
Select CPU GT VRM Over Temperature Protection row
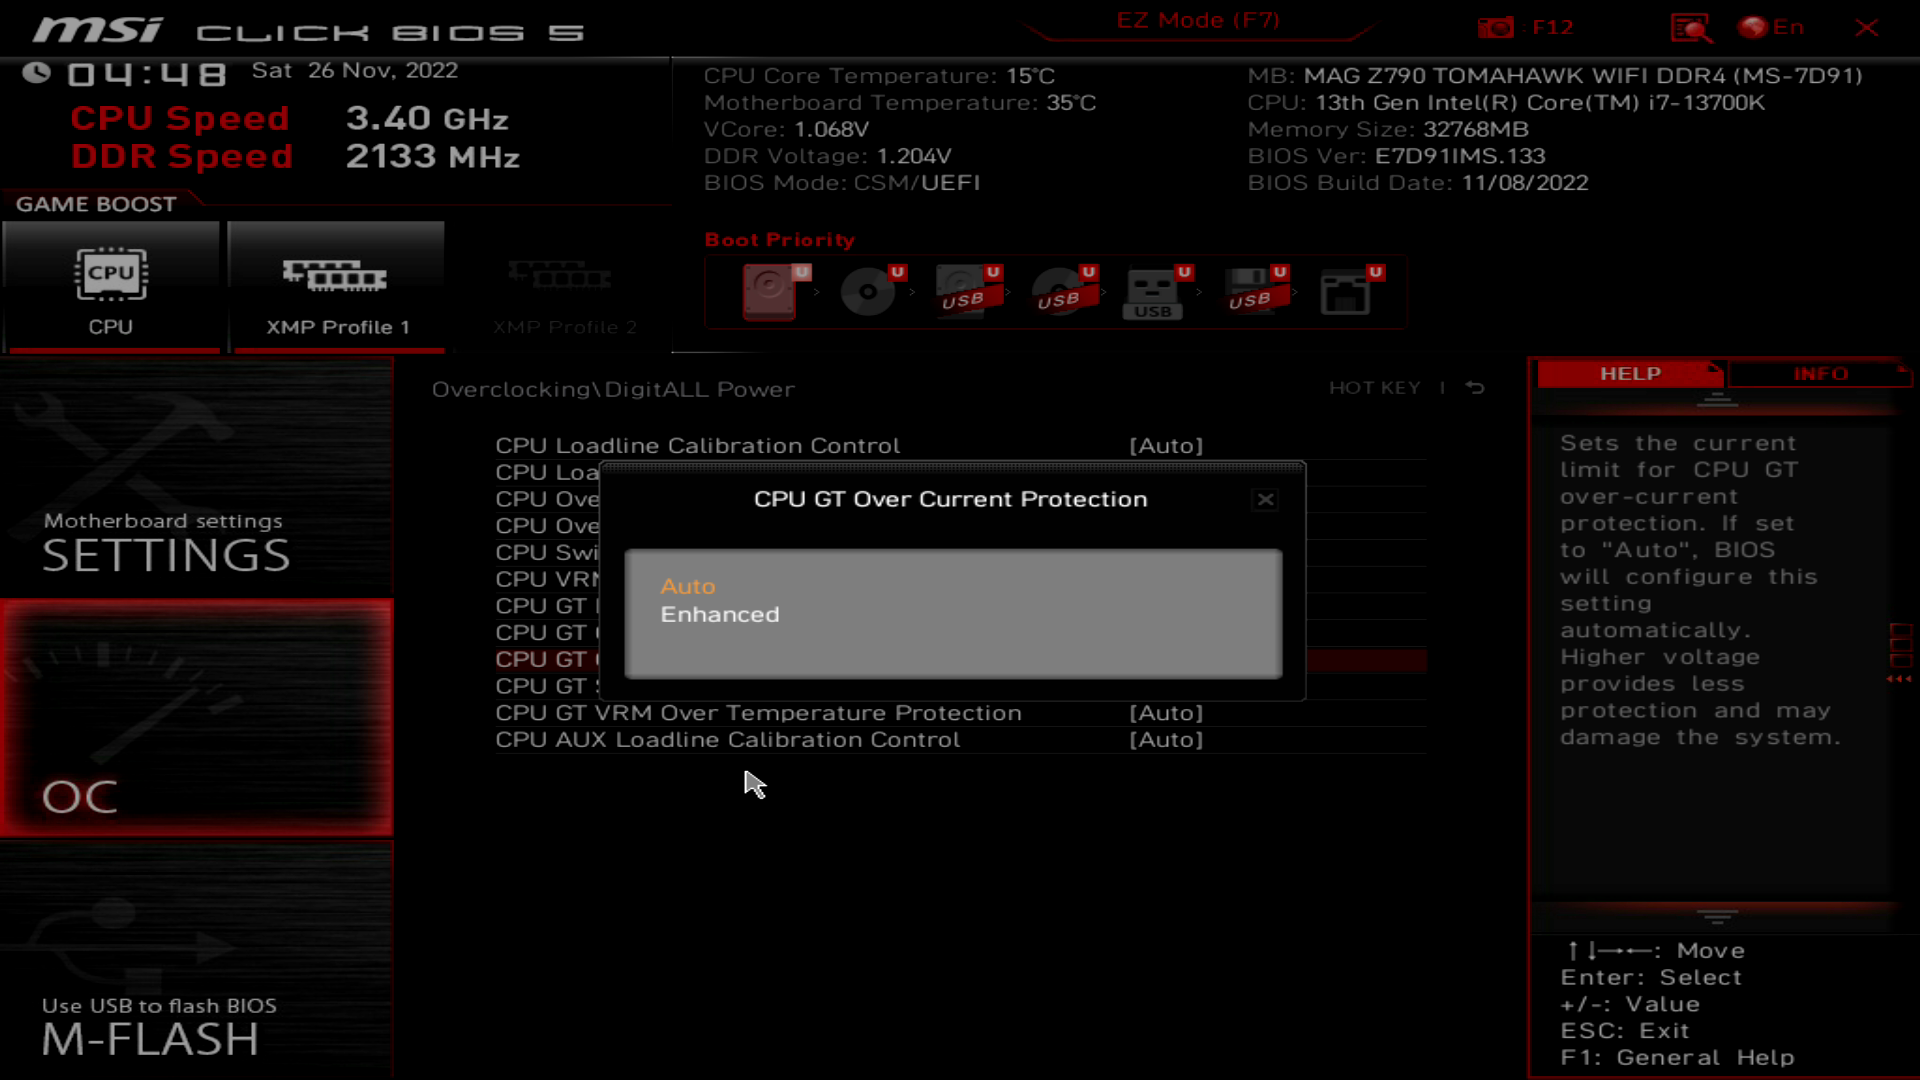tap(960, 713)
